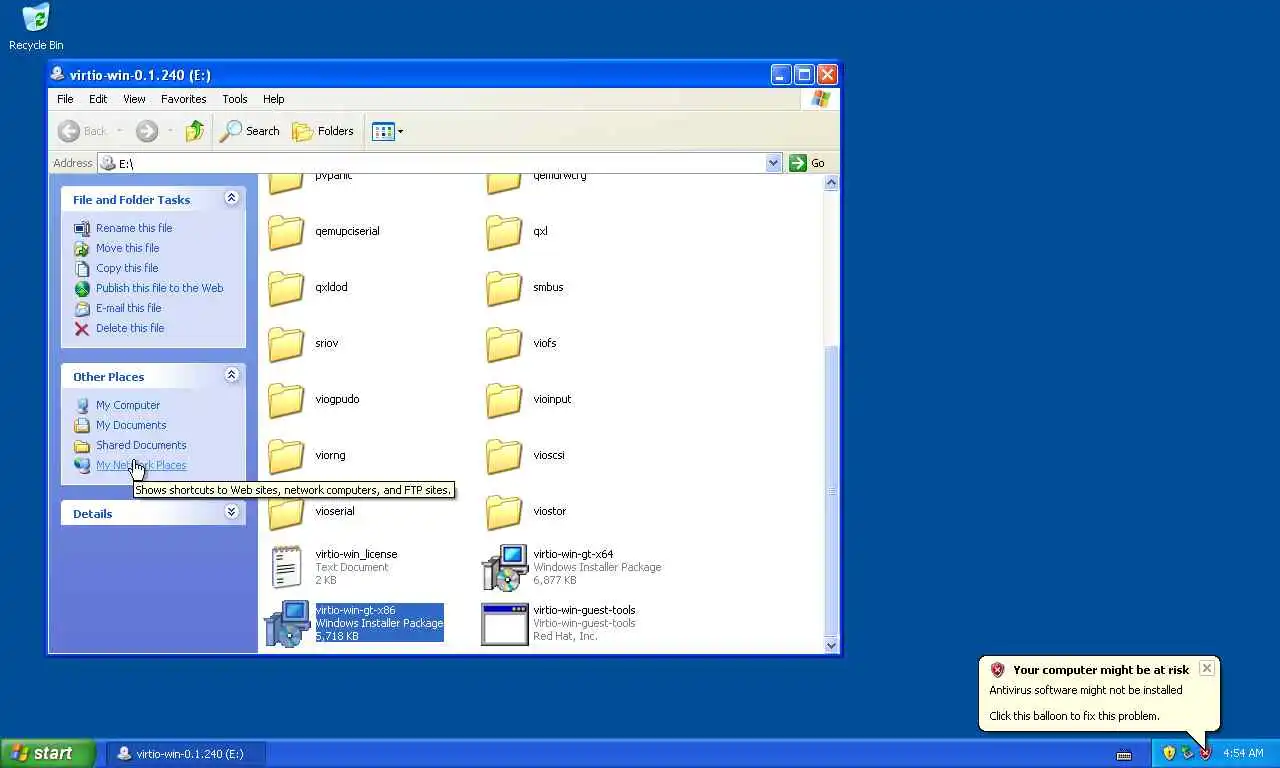Click the 4:54 AM system clock
Viewport: 1280px width, 768px height.
(1243, 753)
